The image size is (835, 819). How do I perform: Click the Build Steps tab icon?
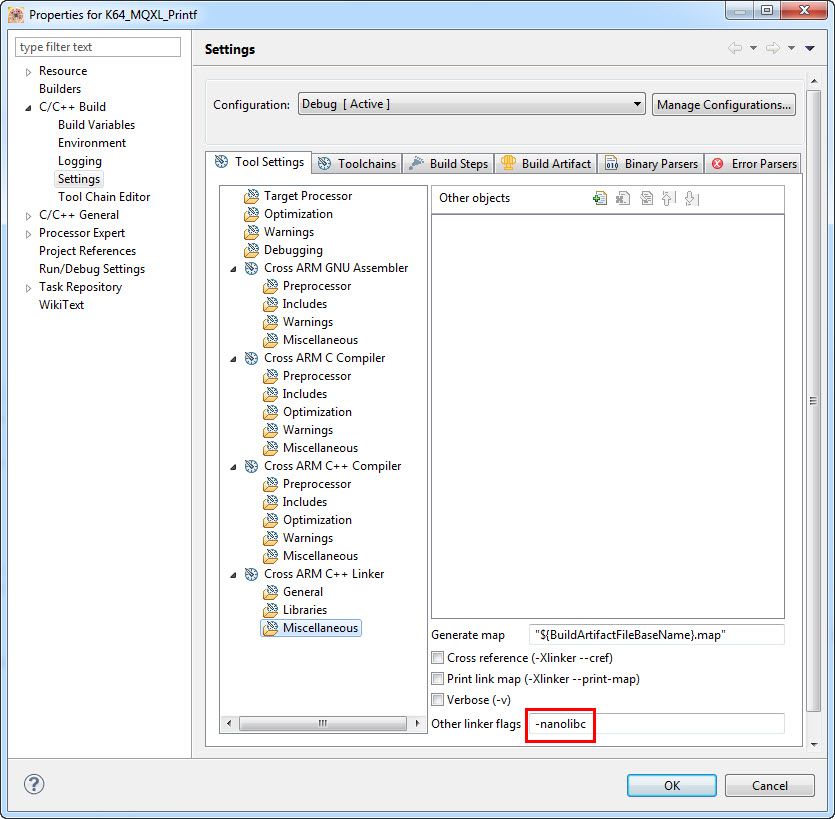coord(416,163)
